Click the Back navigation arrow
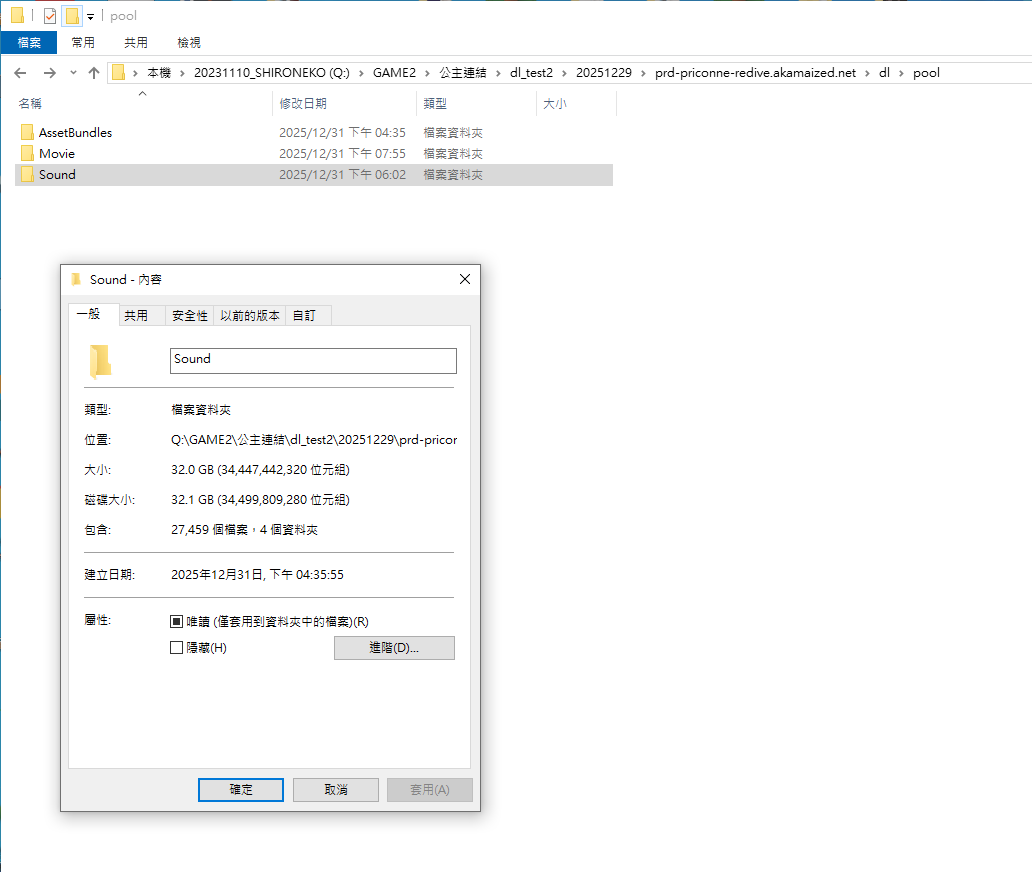 click(20, 73)
